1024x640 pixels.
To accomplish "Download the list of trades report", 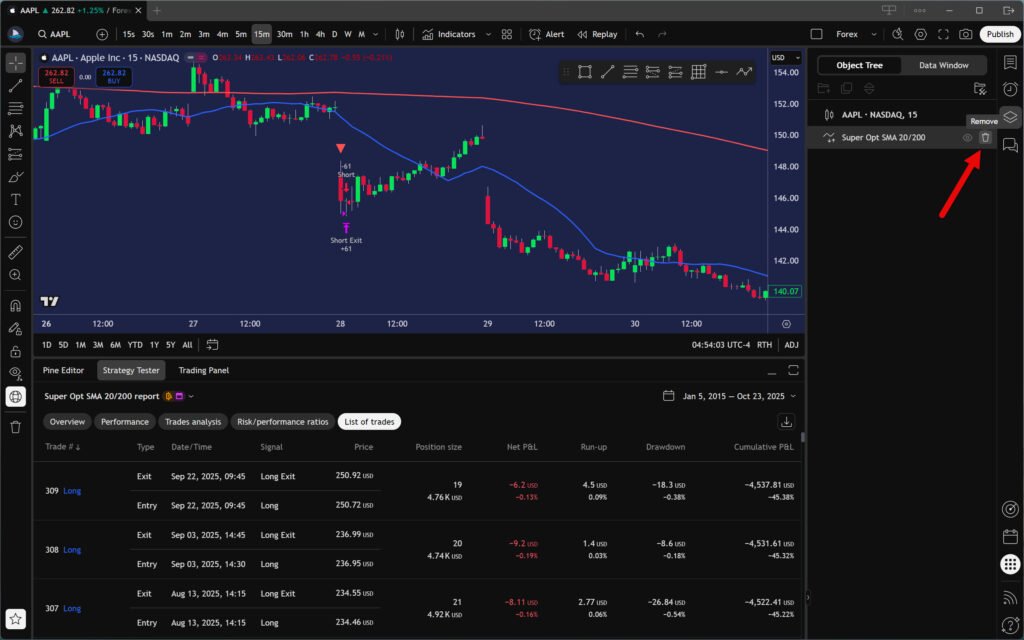I will (x=787, y=422).
